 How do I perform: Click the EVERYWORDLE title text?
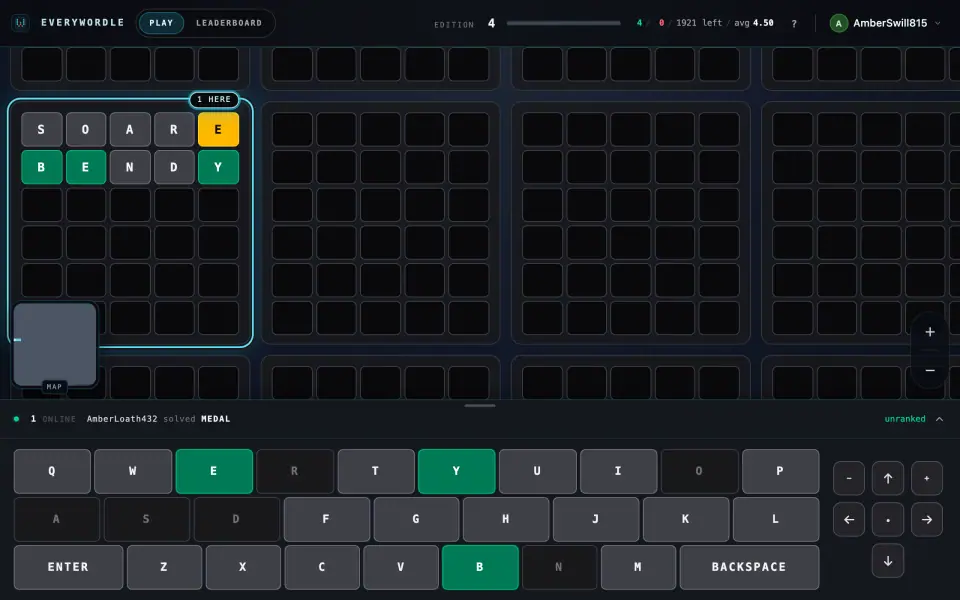pyautogui.click(x=83, y=23)
